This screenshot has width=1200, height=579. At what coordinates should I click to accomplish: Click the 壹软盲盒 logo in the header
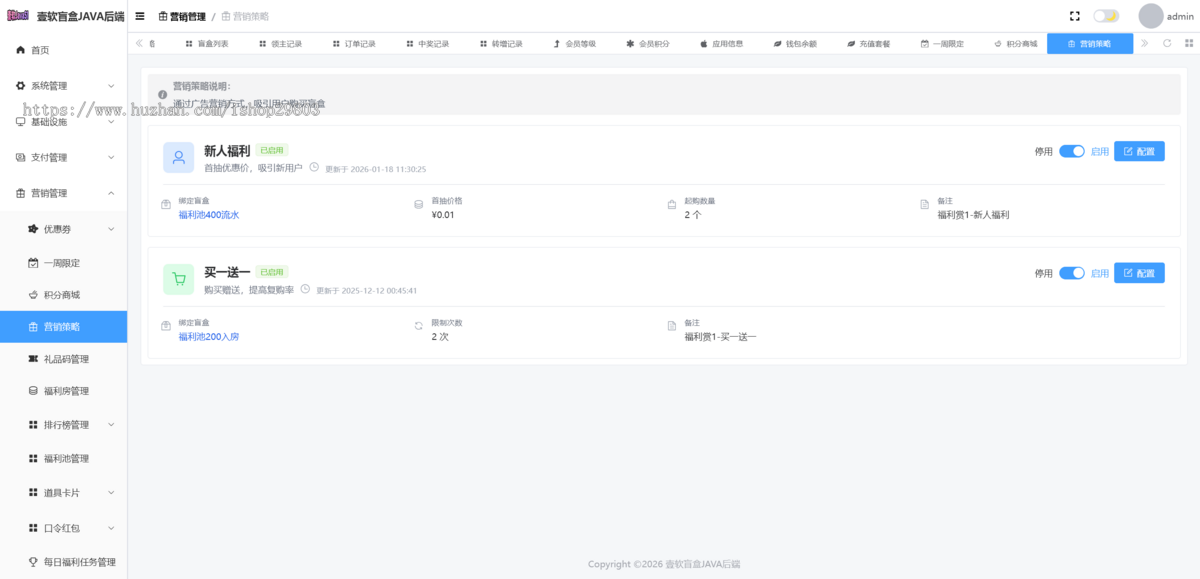17,16
